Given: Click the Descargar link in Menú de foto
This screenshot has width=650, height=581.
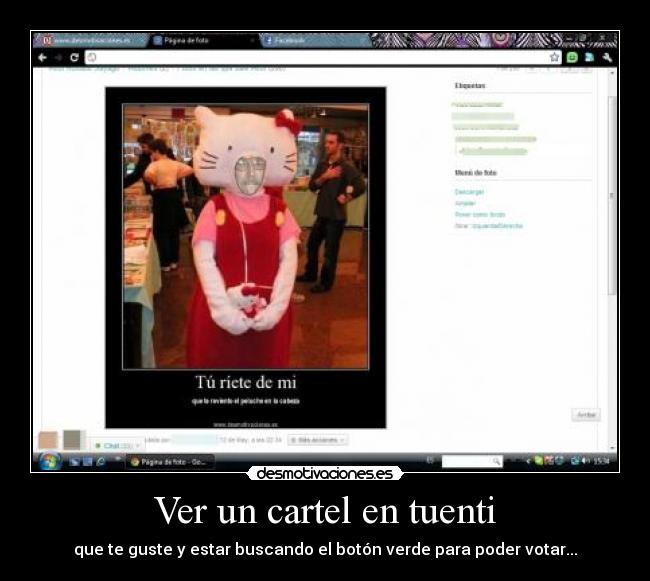Looking at the screenshot, I should pos(469,192).
